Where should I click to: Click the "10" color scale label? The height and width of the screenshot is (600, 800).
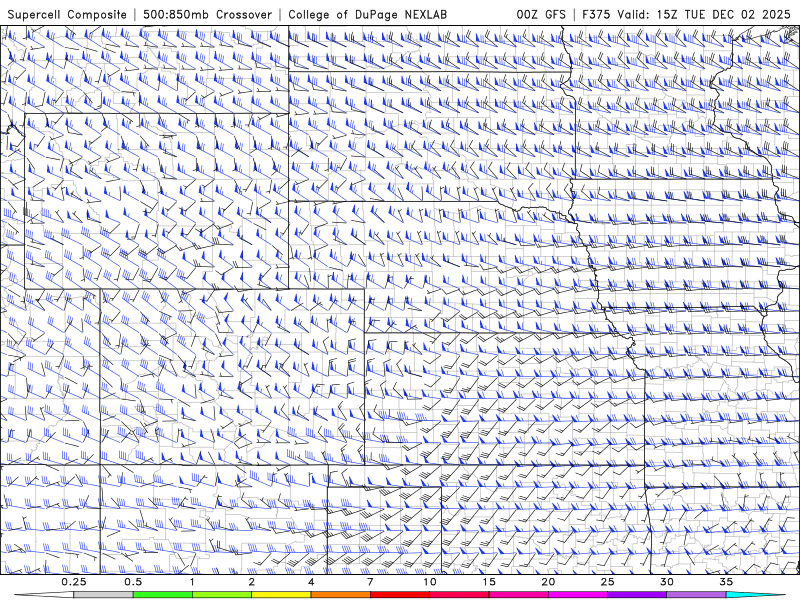[x=430, y=582]
